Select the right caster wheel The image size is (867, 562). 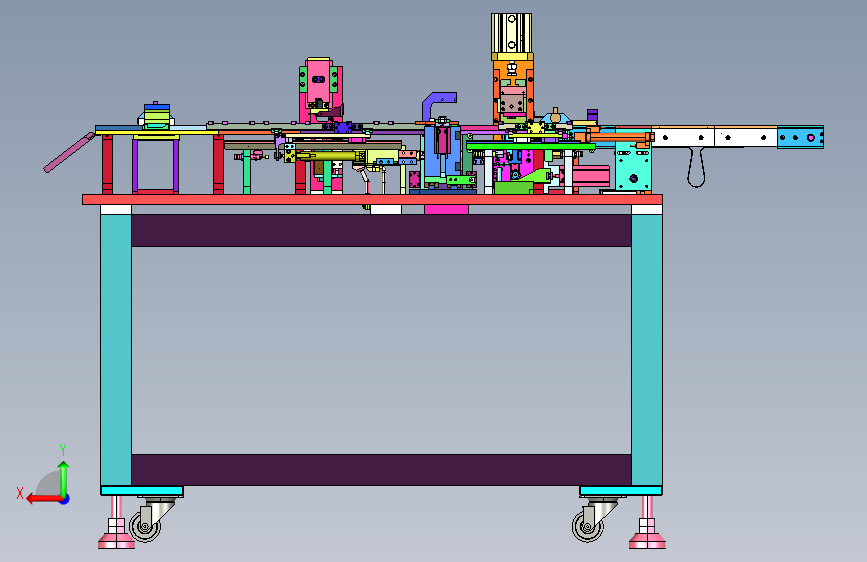pos(588,526)
